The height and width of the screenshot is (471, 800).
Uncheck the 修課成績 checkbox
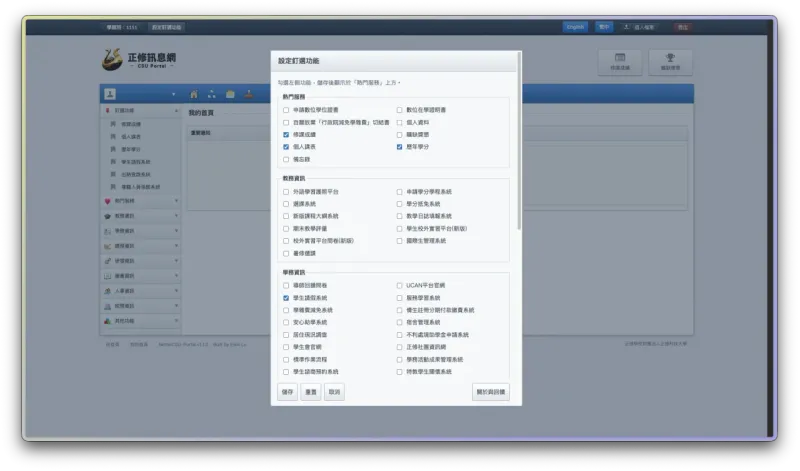[286, 135]
